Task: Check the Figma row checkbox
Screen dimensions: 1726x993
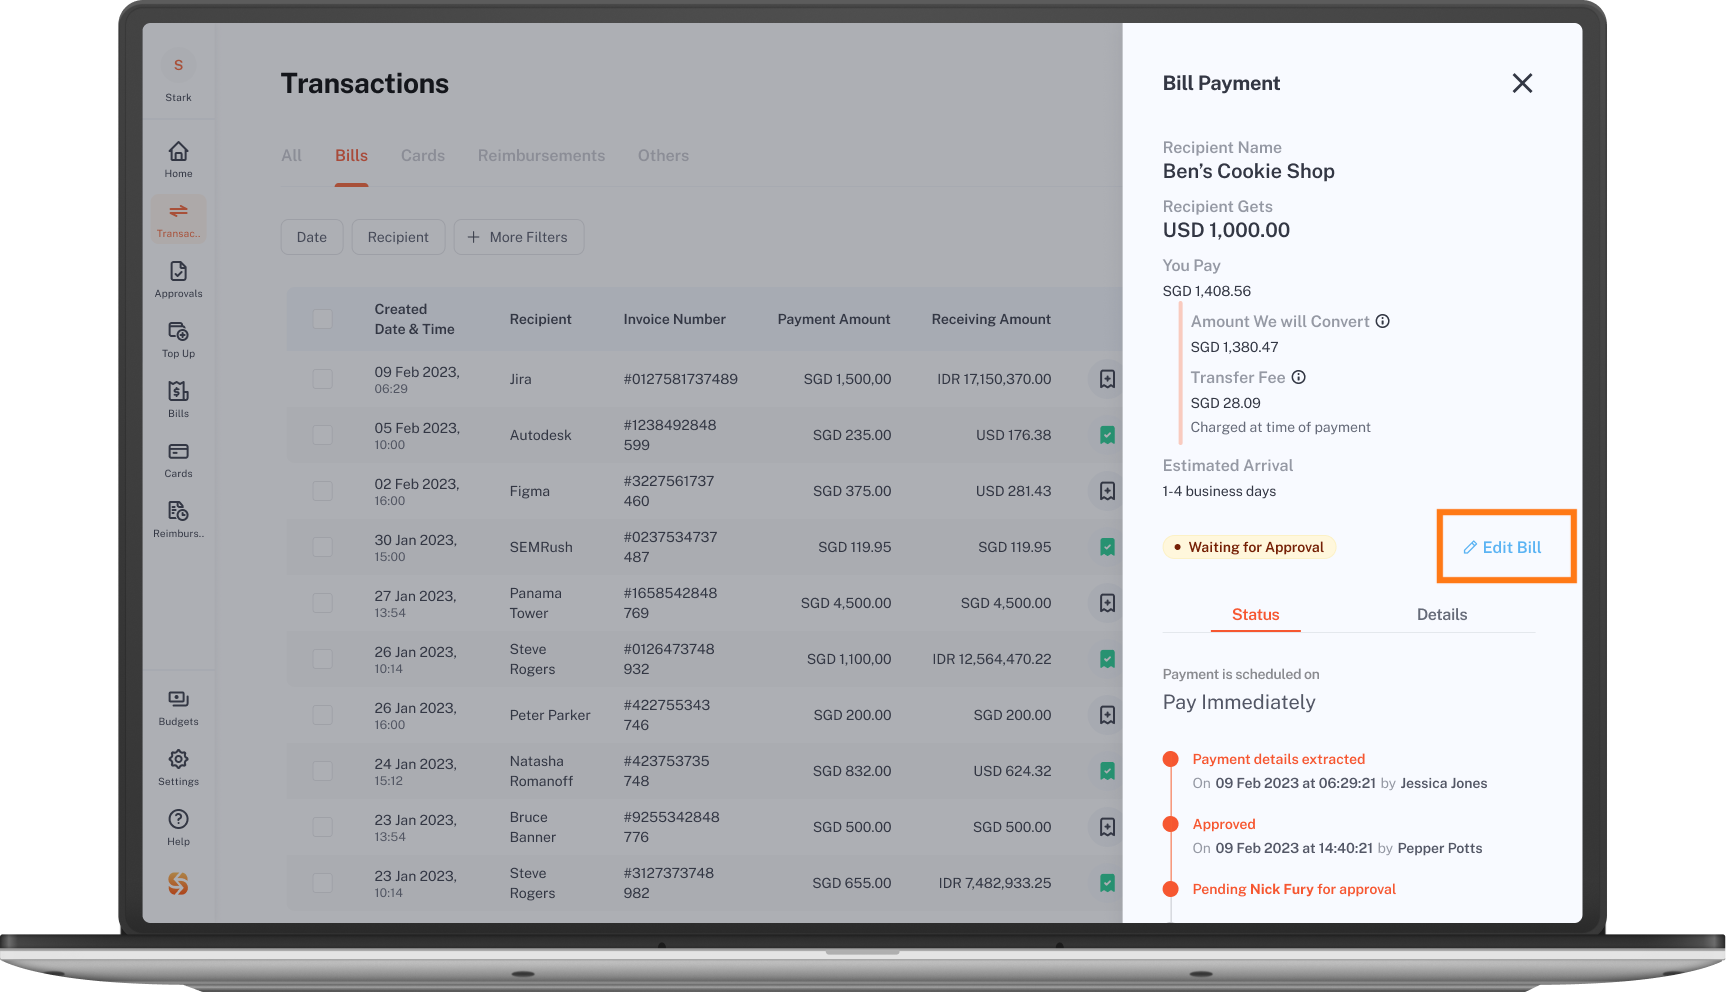Action: click(x=322, y=491)
